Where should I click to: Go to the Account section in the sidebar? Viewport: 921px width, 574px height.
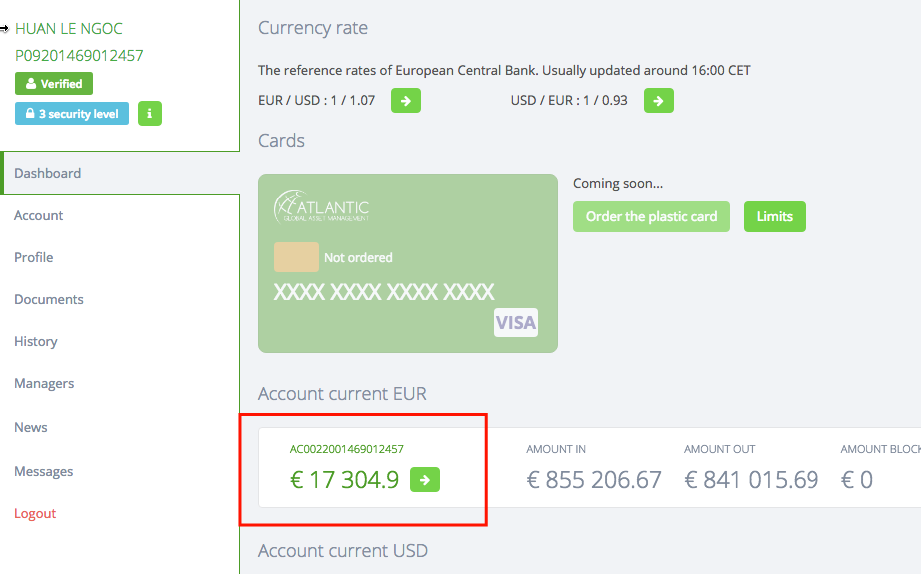coord(39,215)
